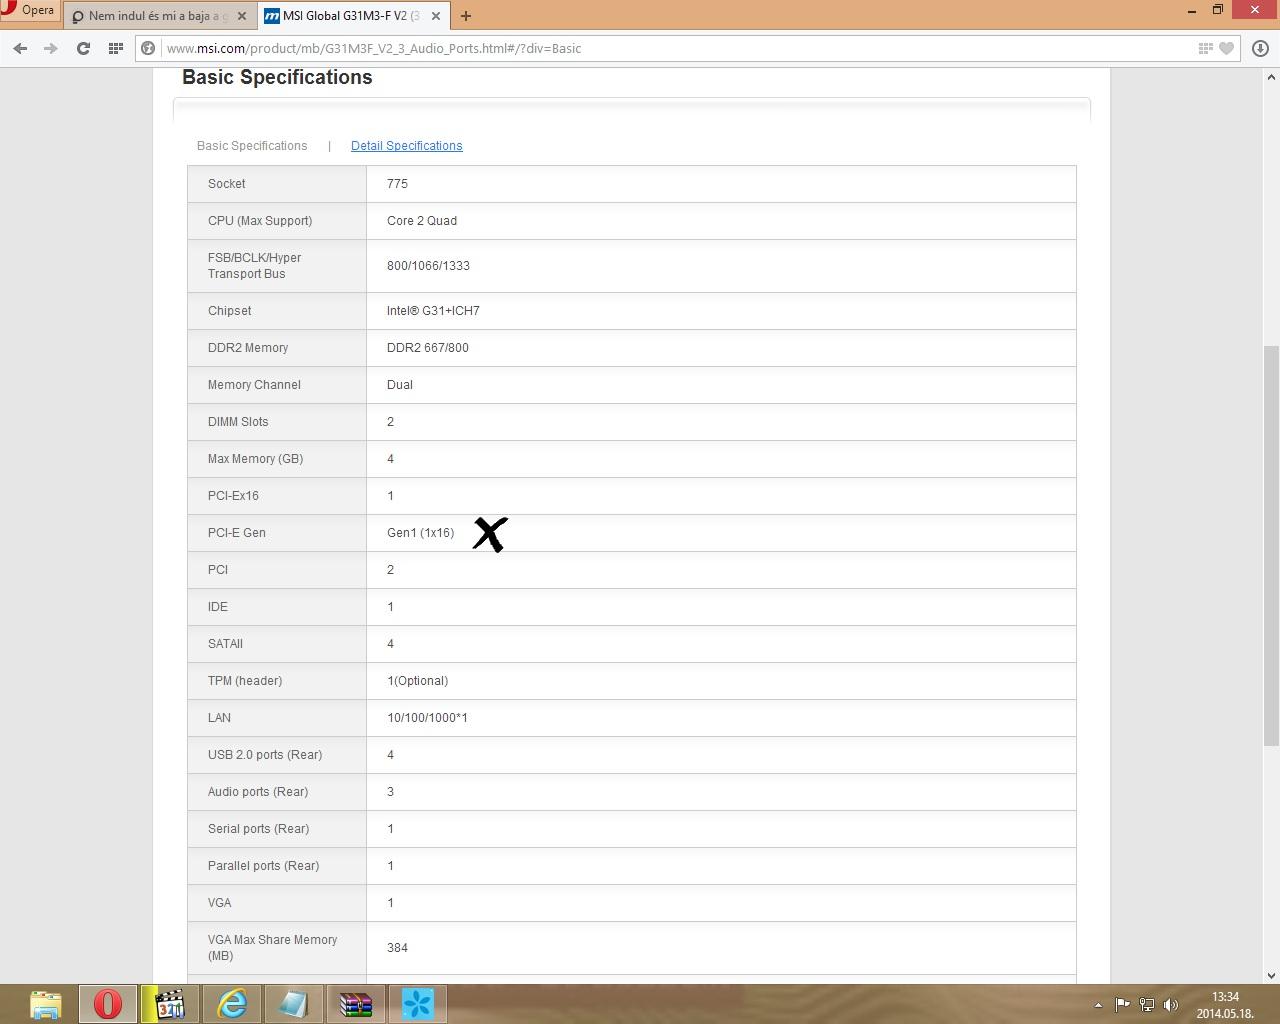Click the 'Socket' row label

coord(227,184)
